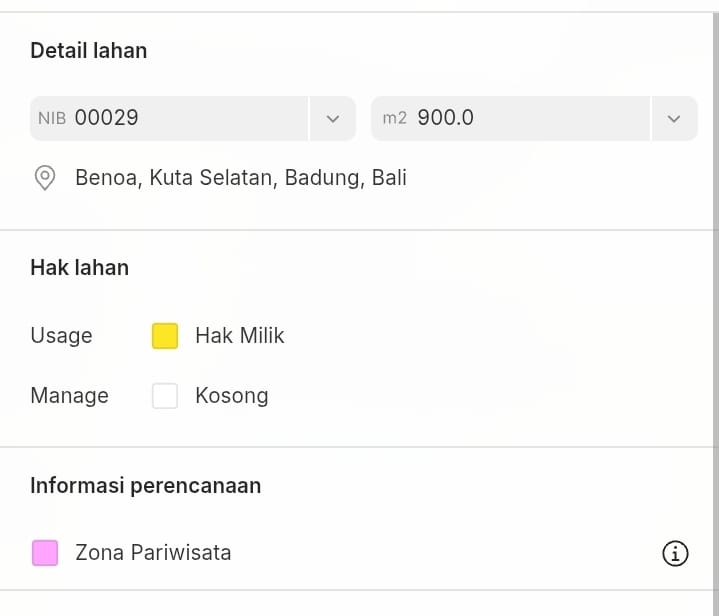Click the m2 unit label
Viewport: 719px width, 616px height.
[x=395, y=119]
